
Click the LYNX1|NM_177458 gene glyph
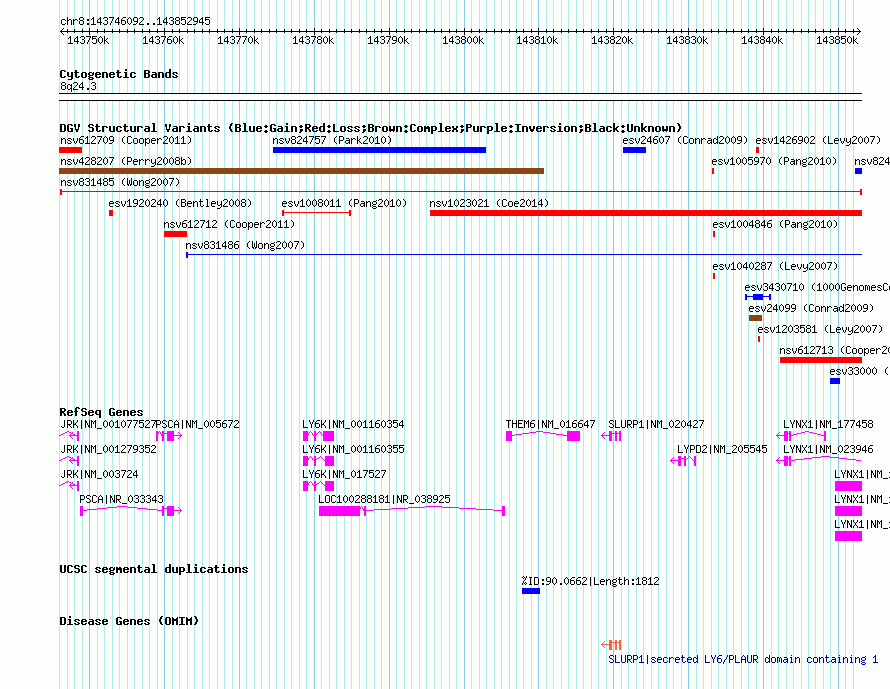(x=801, y=436)
